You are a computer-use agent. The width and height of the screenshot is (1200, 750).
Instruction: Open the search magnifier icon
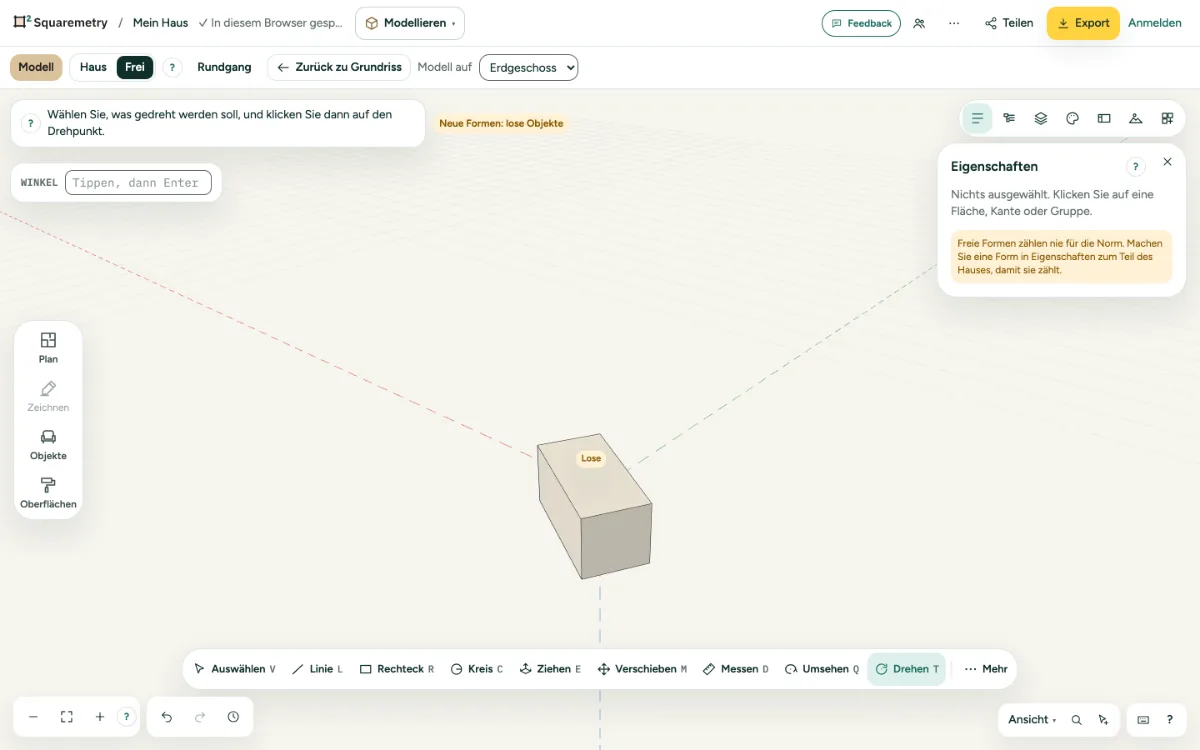tap(1077, 720)
